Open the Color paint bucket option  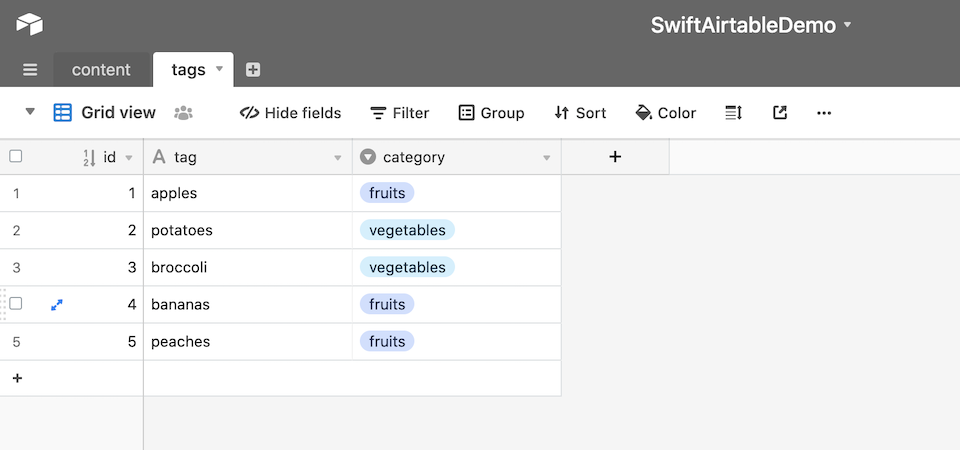(x=666, y=113)
